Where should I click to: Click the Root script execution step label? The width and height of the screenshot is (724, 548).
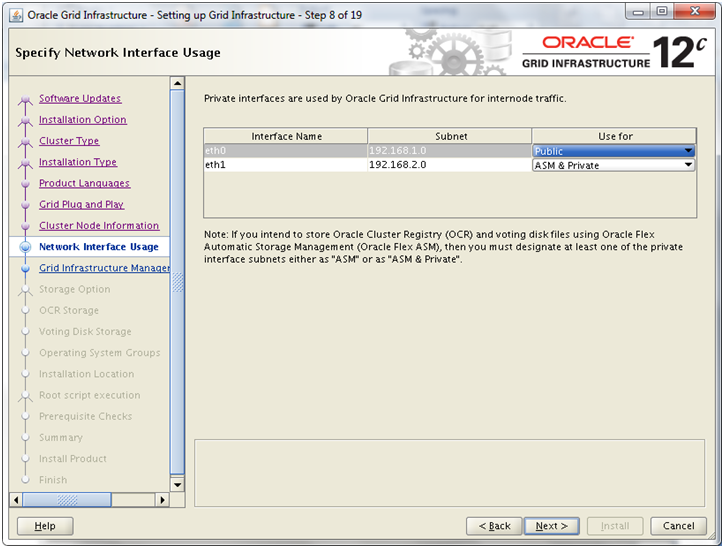[x=90, y=396]
